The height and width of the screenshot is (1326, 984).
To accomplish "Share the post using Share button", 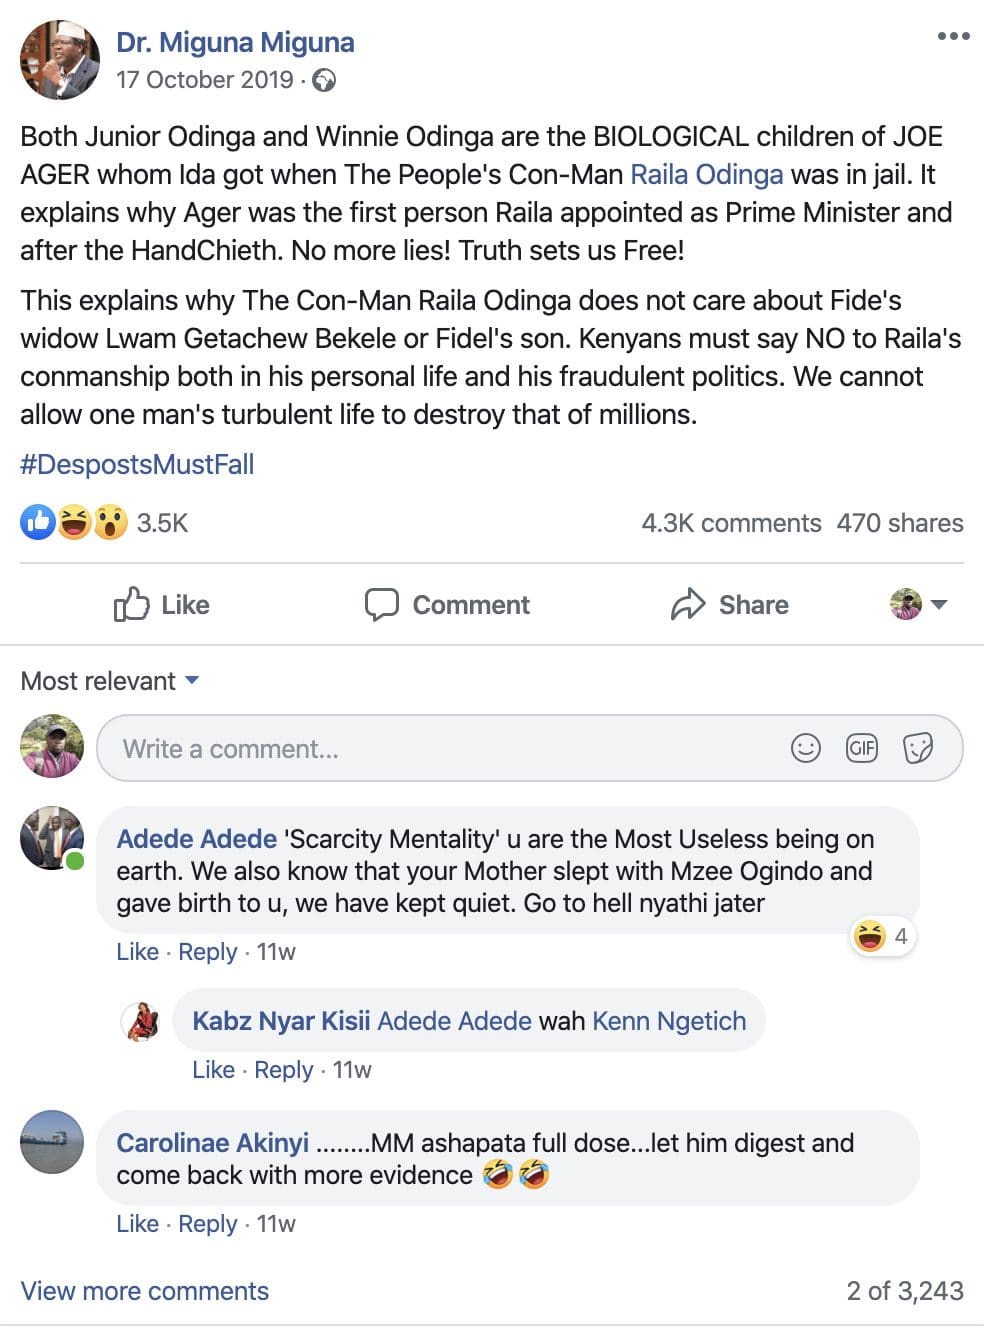I will [729, 605].
